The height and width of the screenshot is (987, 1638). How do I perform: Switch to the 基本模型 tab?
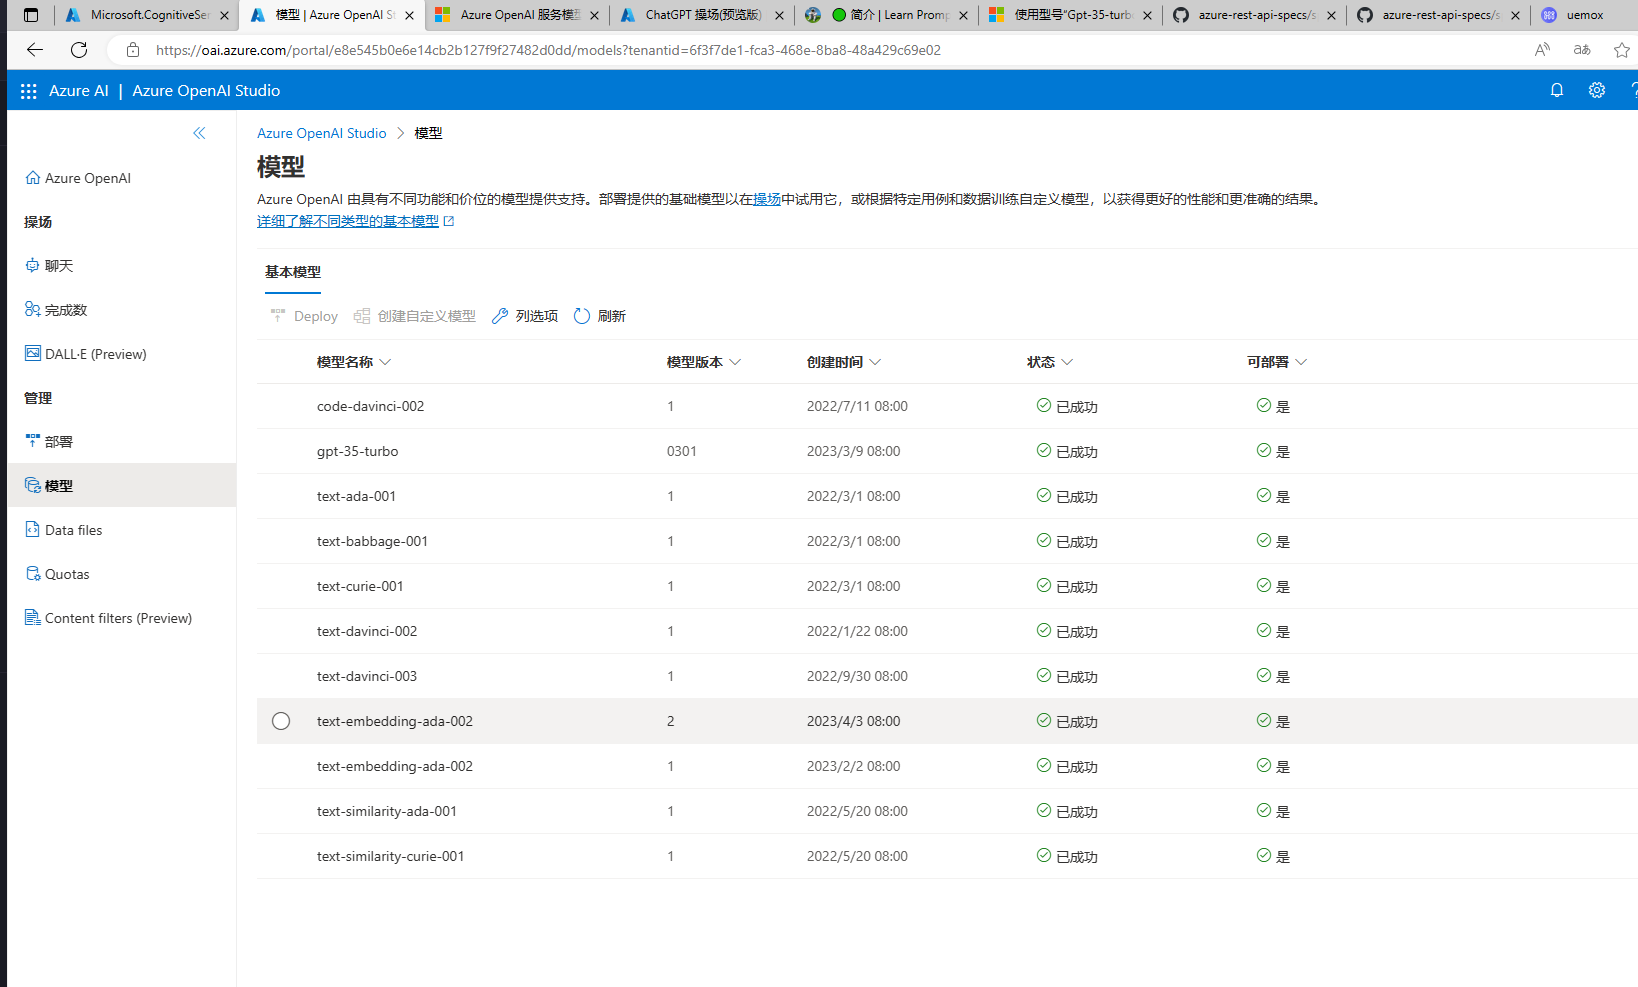click(x=292, y=272)
